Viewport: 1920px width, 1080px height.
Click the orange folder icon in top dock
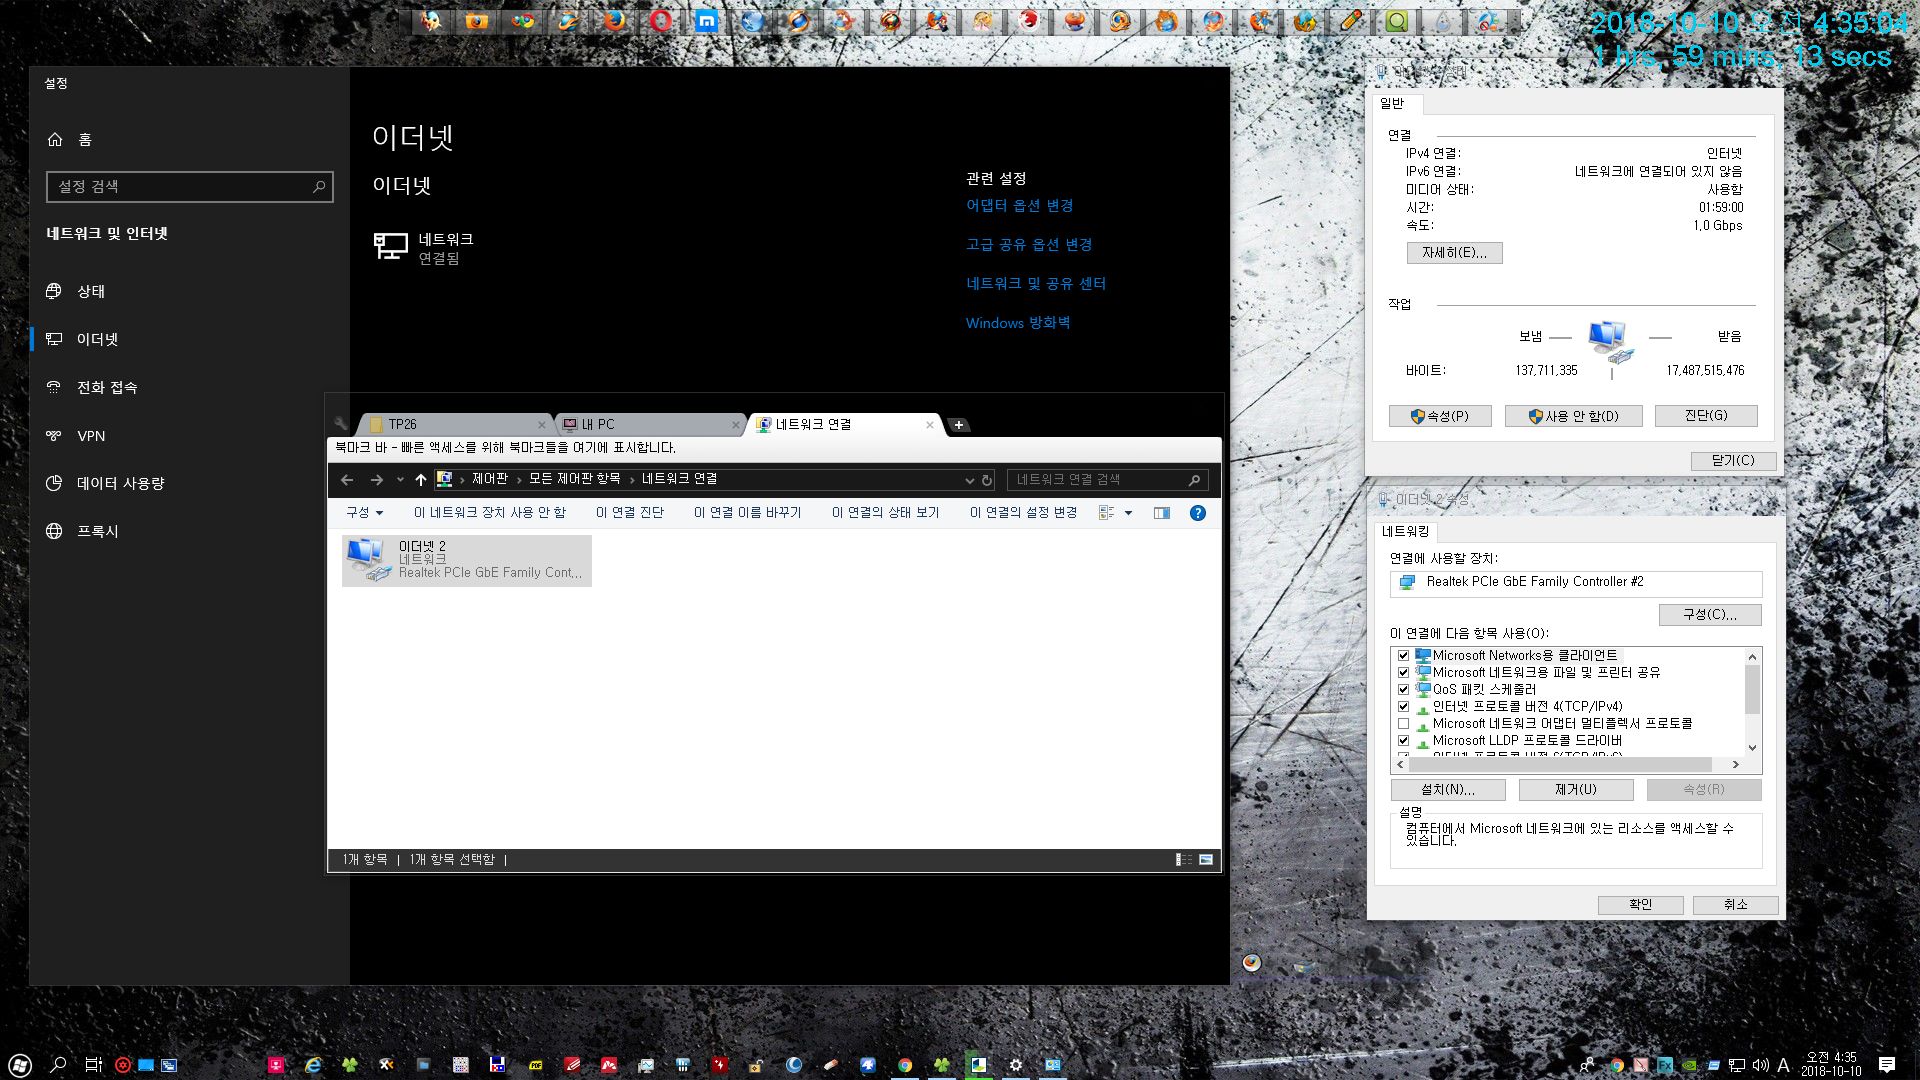(477, 21)
